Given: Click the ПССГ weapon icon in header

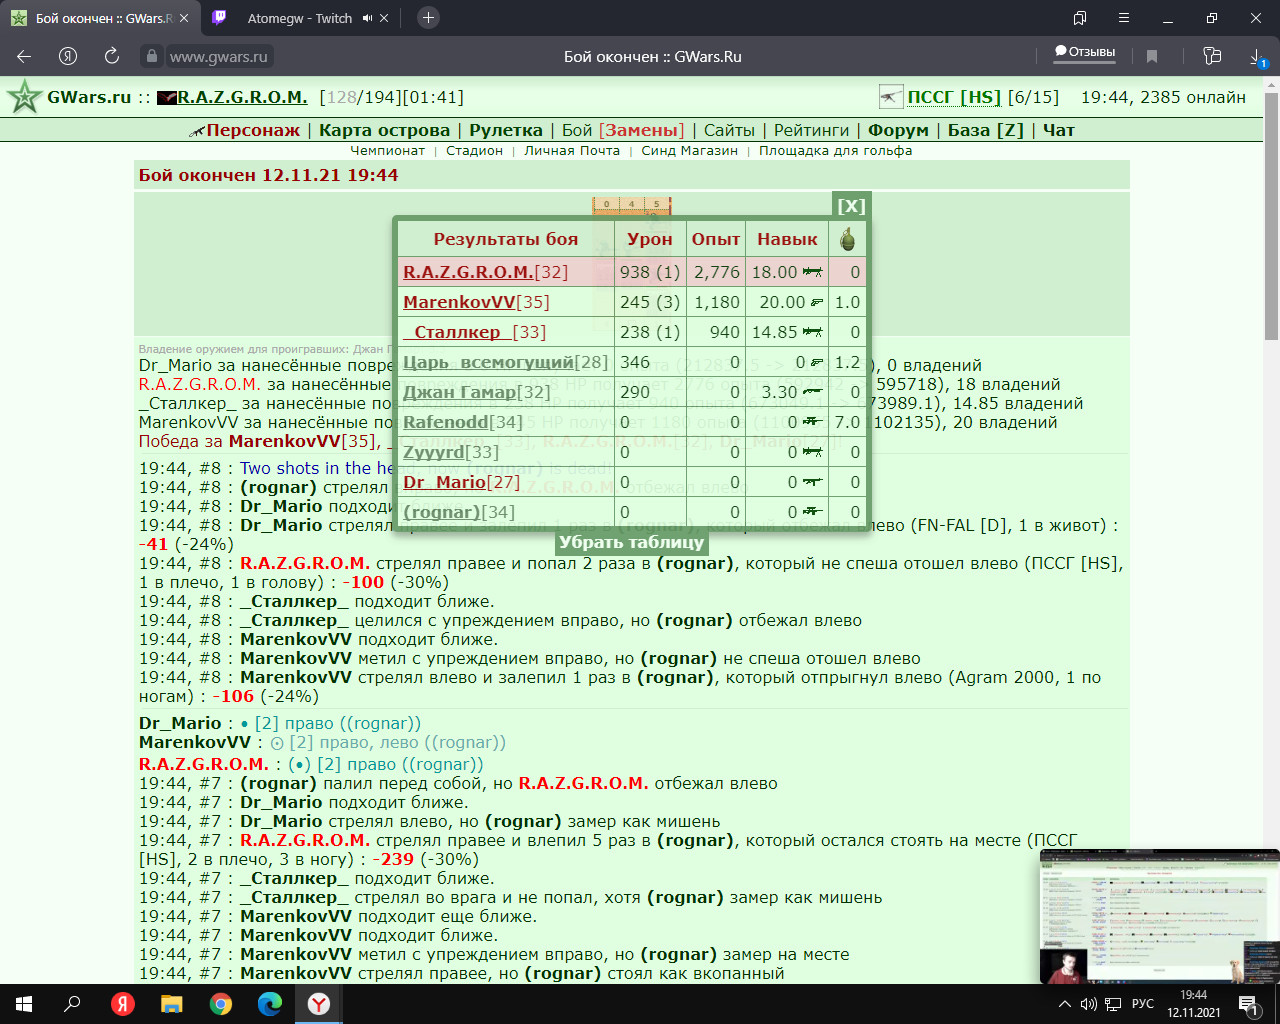Looking at the screenshot, I should pos(891,97).
